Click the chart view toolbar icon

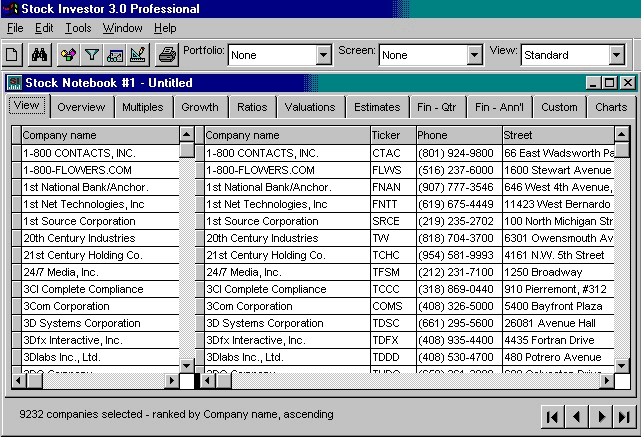[115, 54]
